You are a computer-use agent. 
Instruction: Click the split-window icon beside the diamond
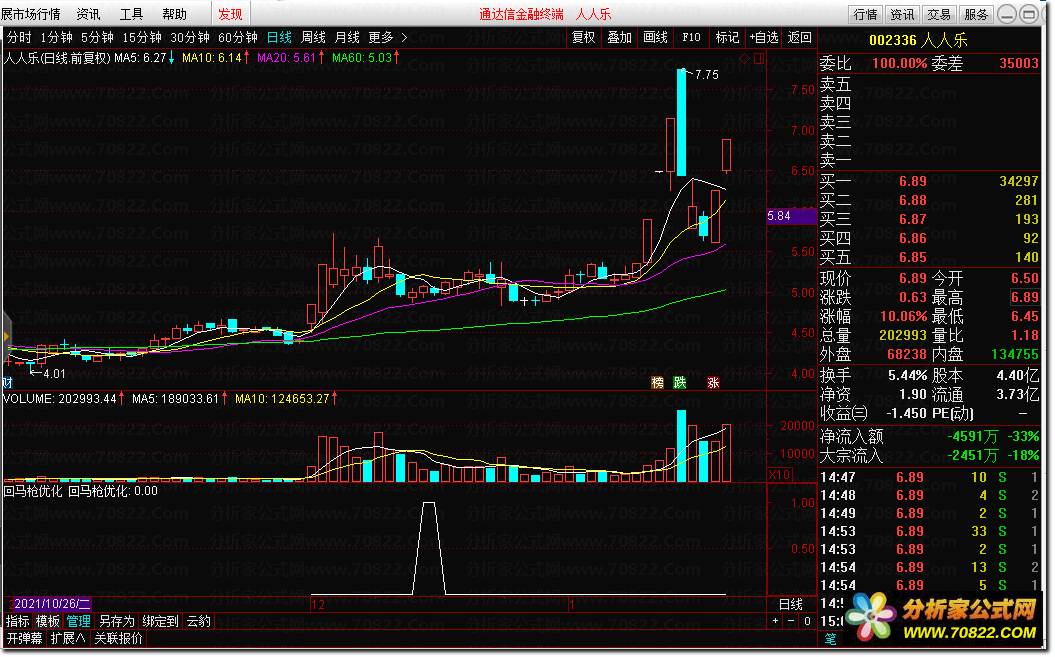759,59
